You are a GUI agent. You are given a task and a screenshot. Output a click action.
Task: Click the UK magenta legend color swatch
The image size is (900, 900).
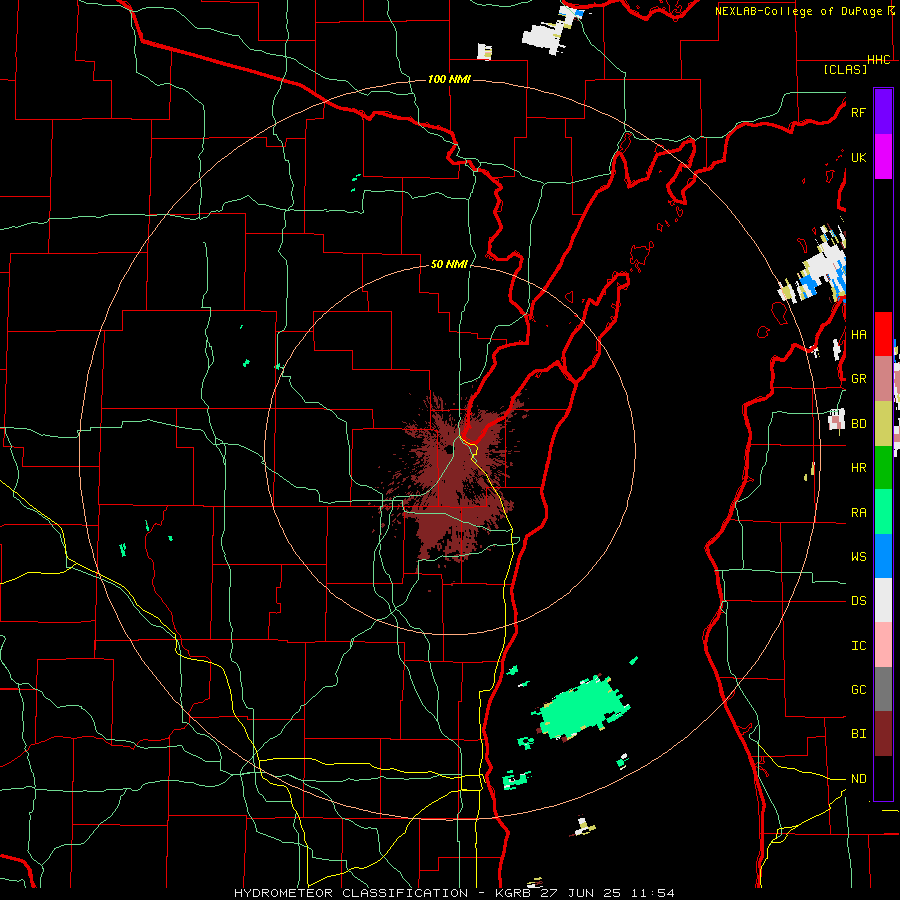pos(883,157)
